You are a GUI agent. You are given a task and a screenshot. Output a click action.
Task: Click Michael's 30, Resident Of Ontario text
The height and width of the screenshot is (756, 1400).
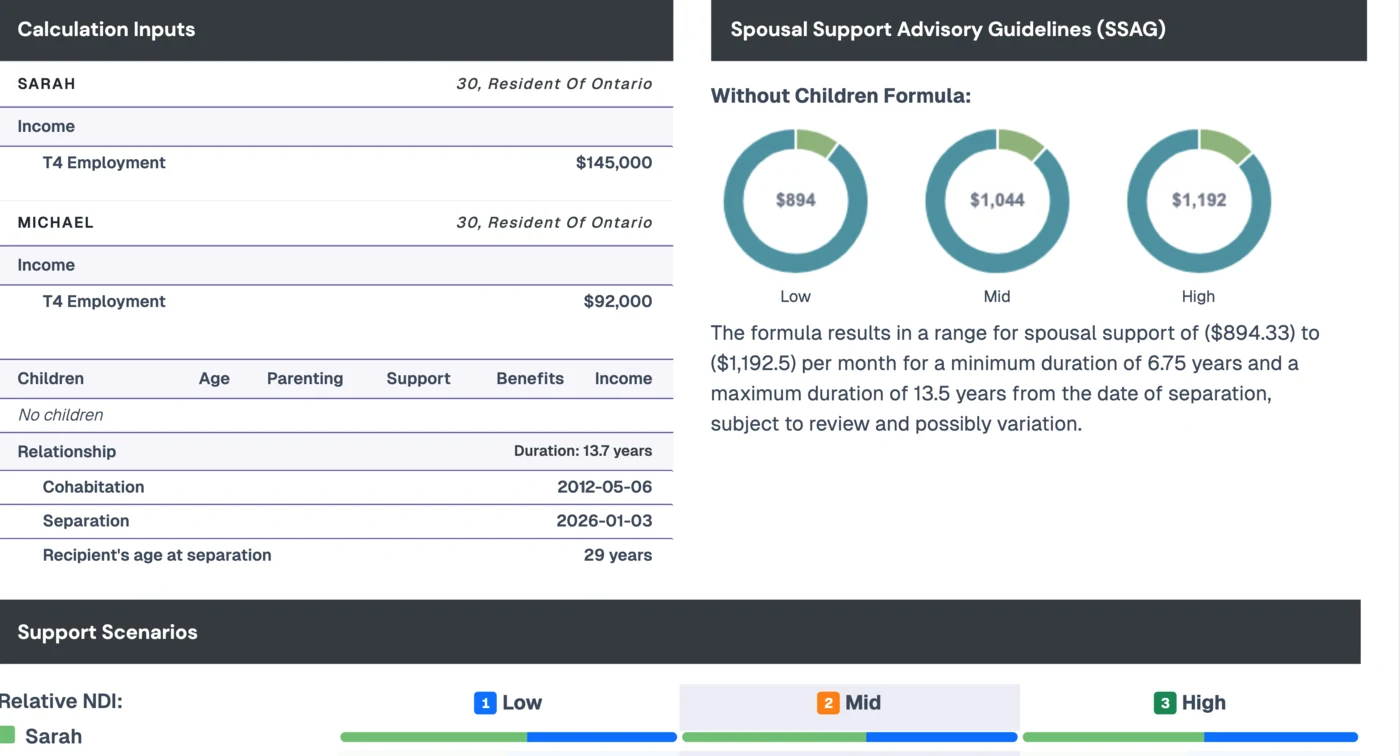554,223
